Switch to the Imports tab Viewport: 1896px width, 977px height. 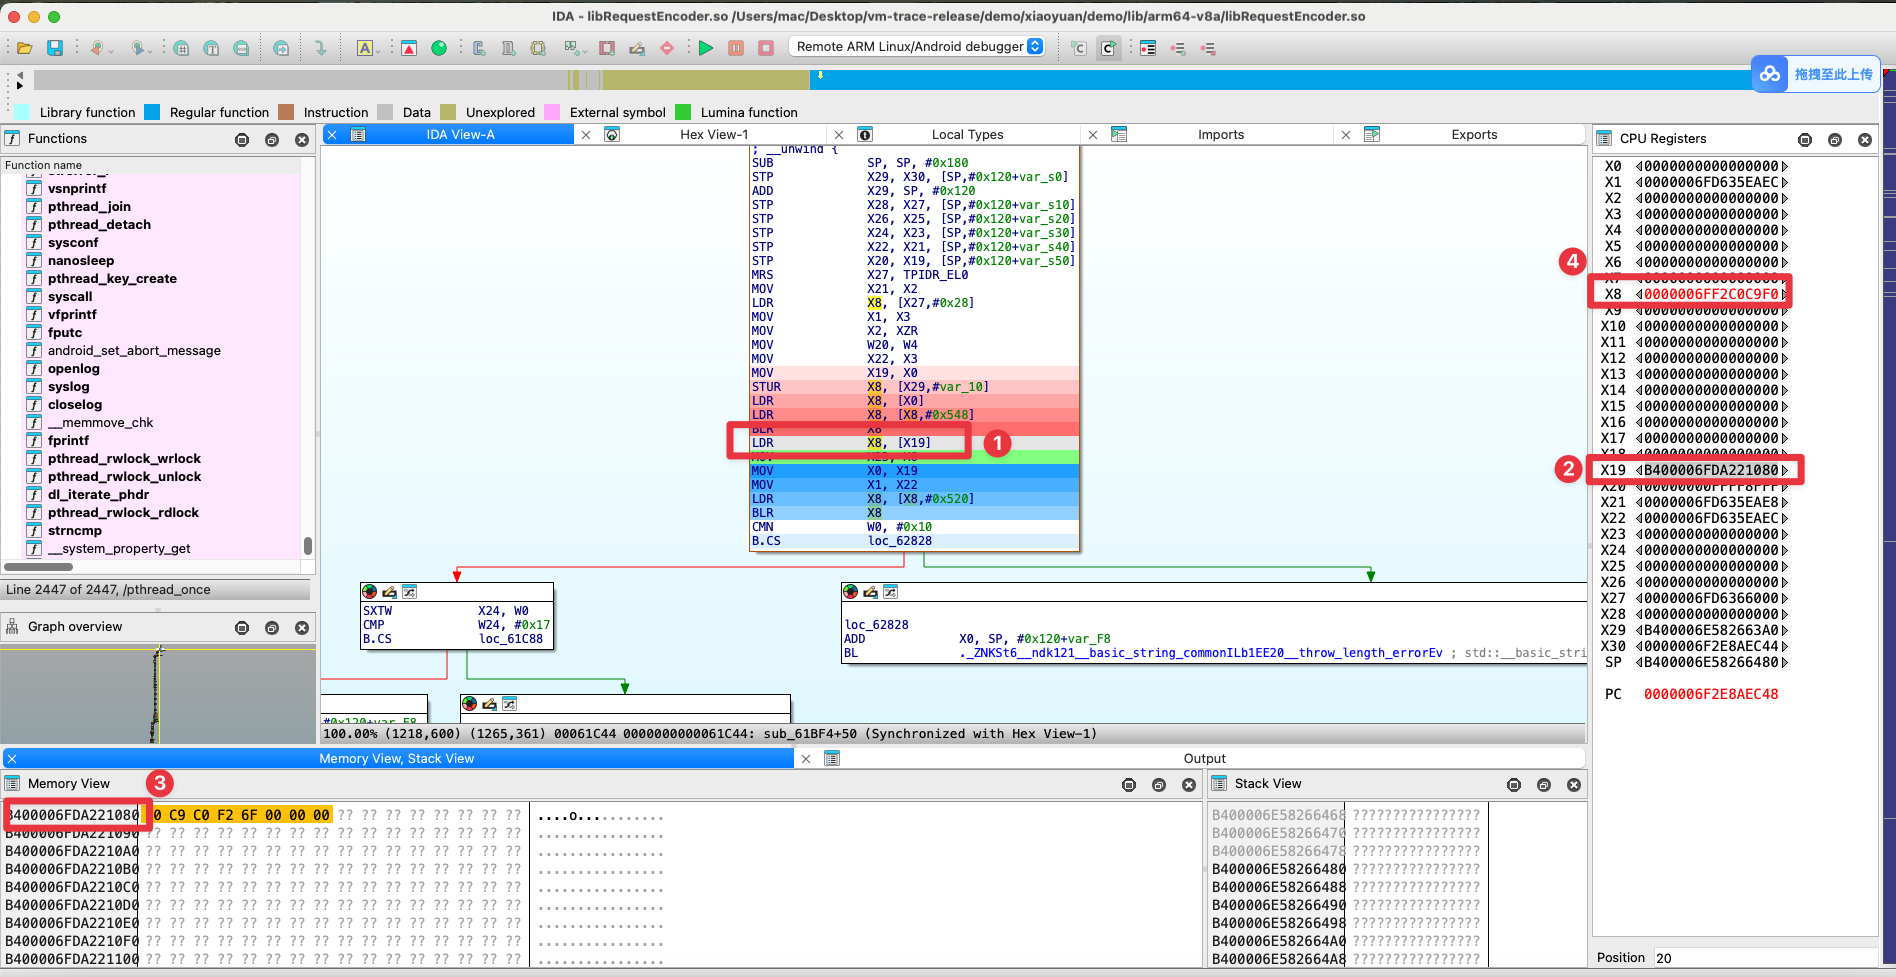[1220, 135]
